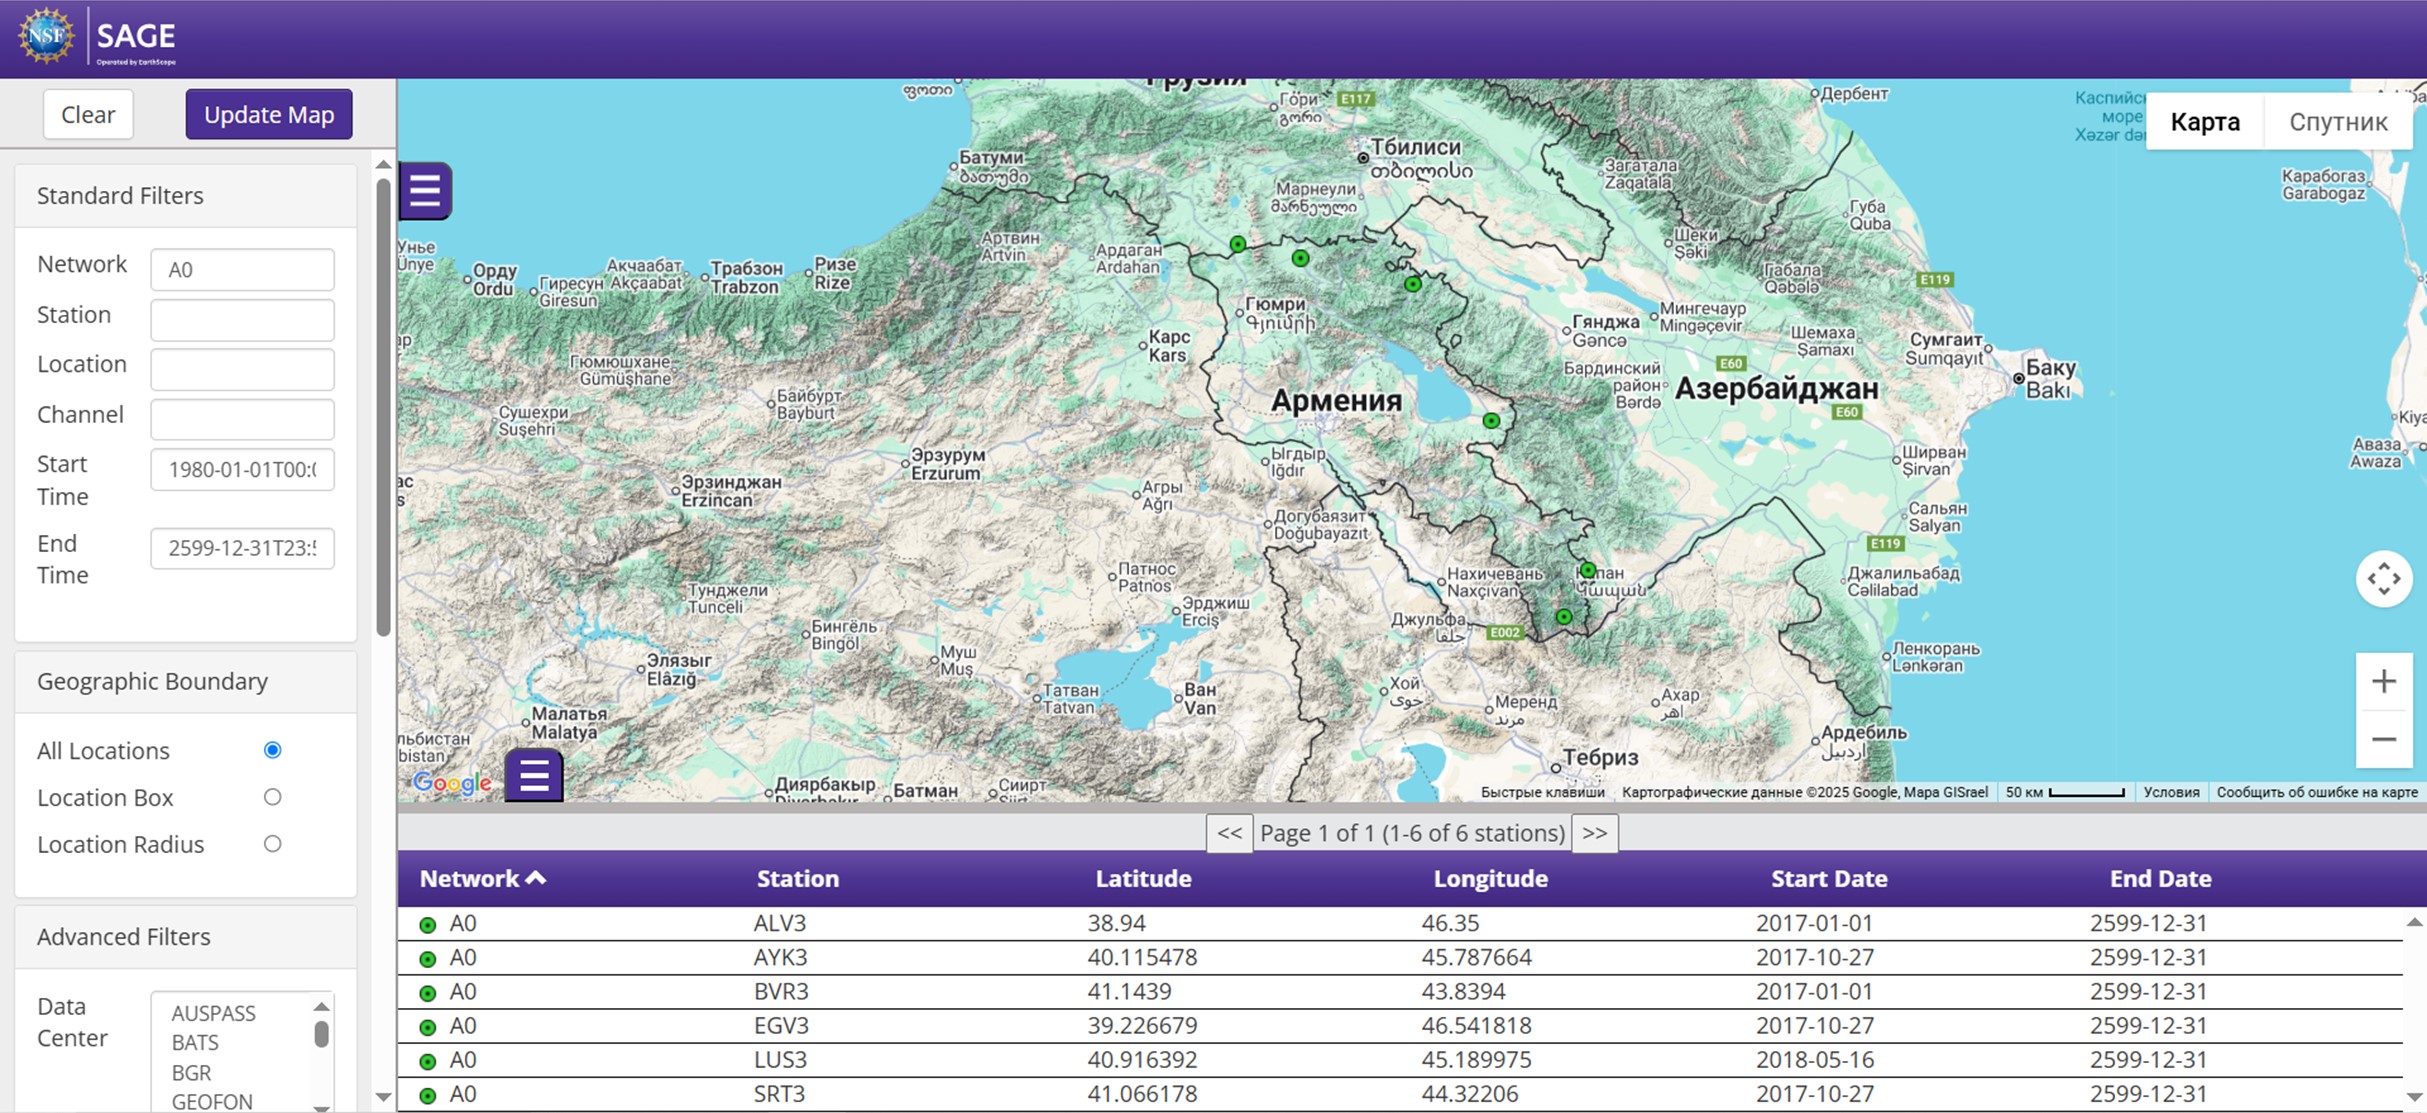Select the Location Box option
Screen dimensions: 2427x1113
pos(272,797)
